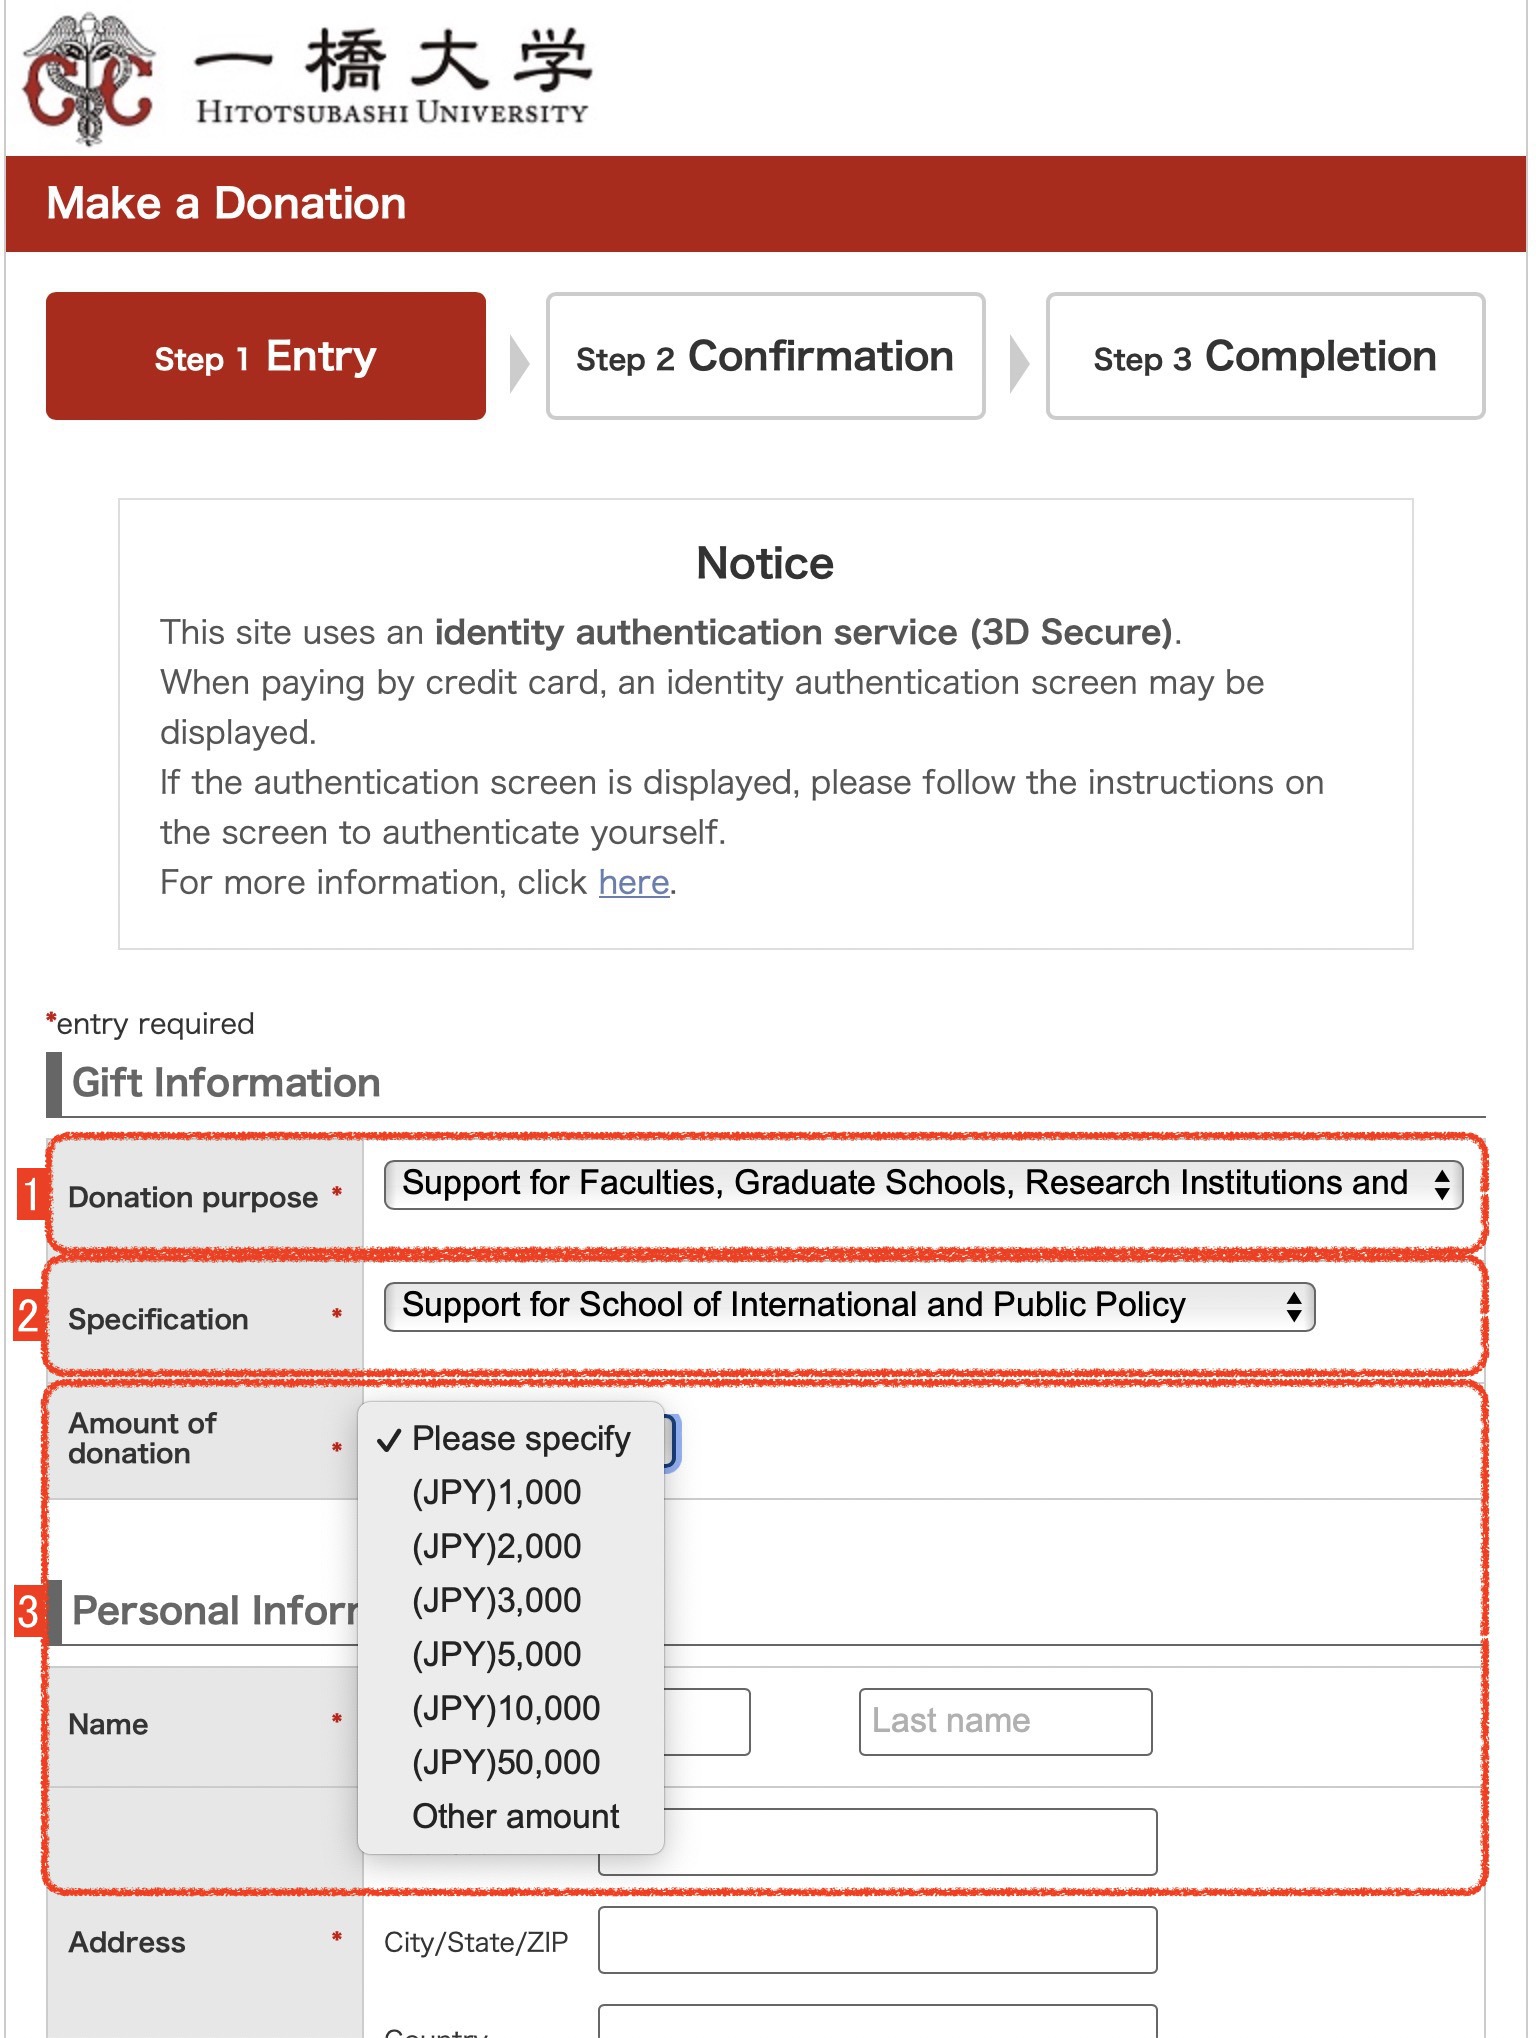Image resolution: width=1536 pixels, height=2038 pixels.
Task: Click the City/State/ZIP address field
Action: 877,1940
